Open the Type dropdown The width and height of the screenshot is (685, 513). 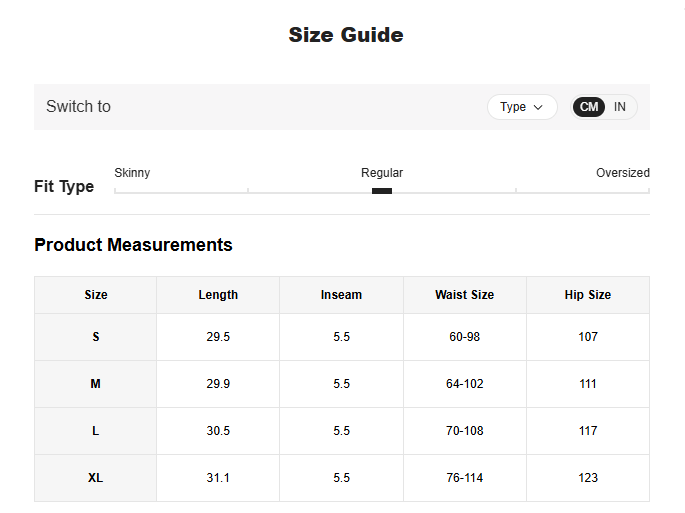521,107
